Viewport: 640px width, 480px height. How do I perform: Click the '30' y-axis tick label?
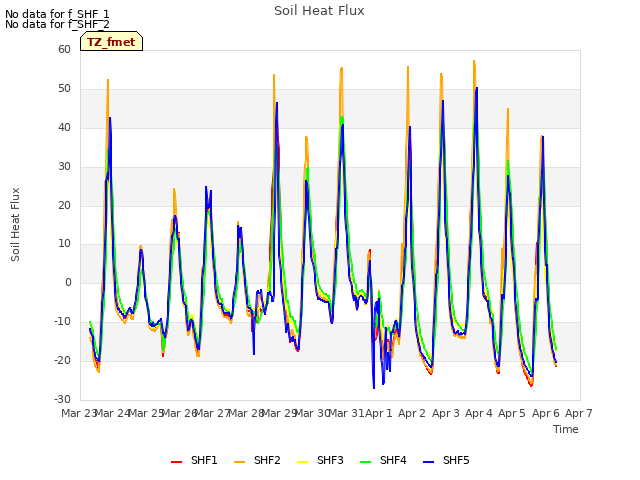[x=64, y=167]
